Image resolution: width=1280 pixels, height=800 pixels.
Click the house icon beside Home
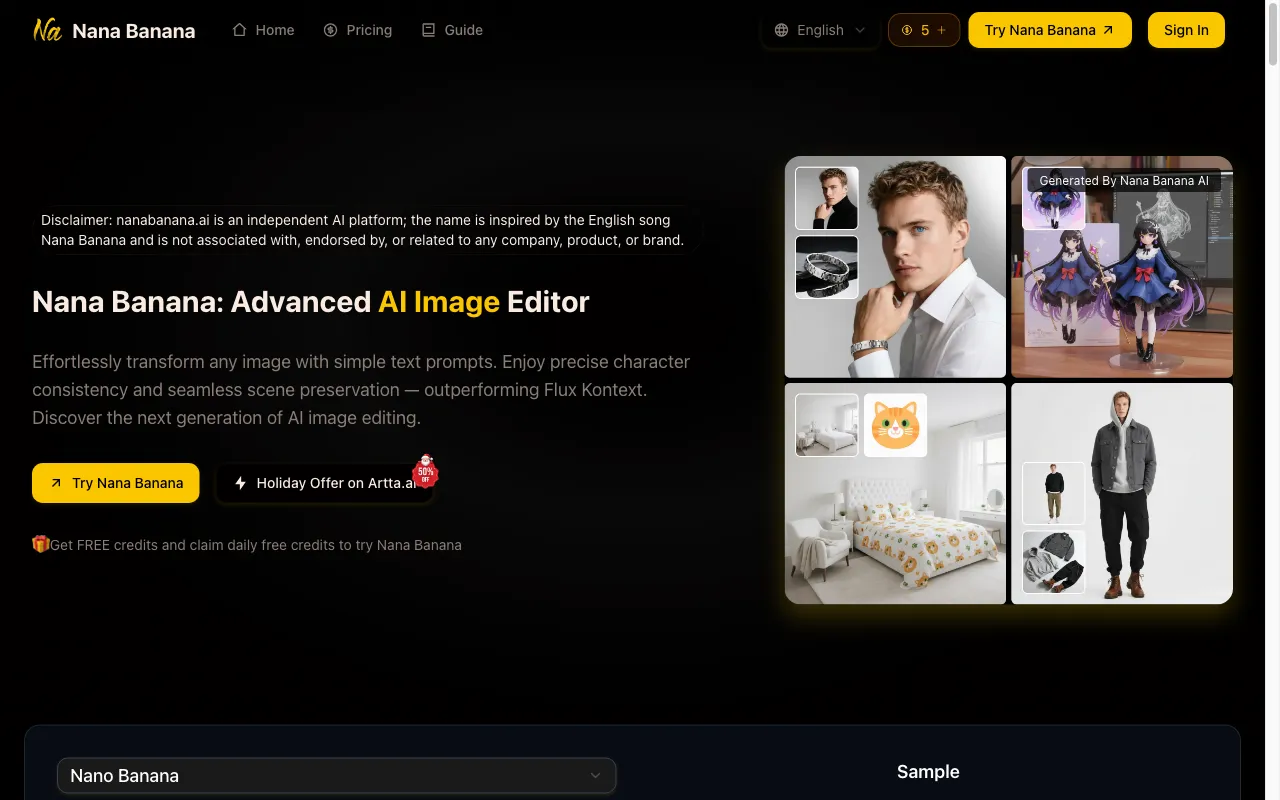point(239,30)
